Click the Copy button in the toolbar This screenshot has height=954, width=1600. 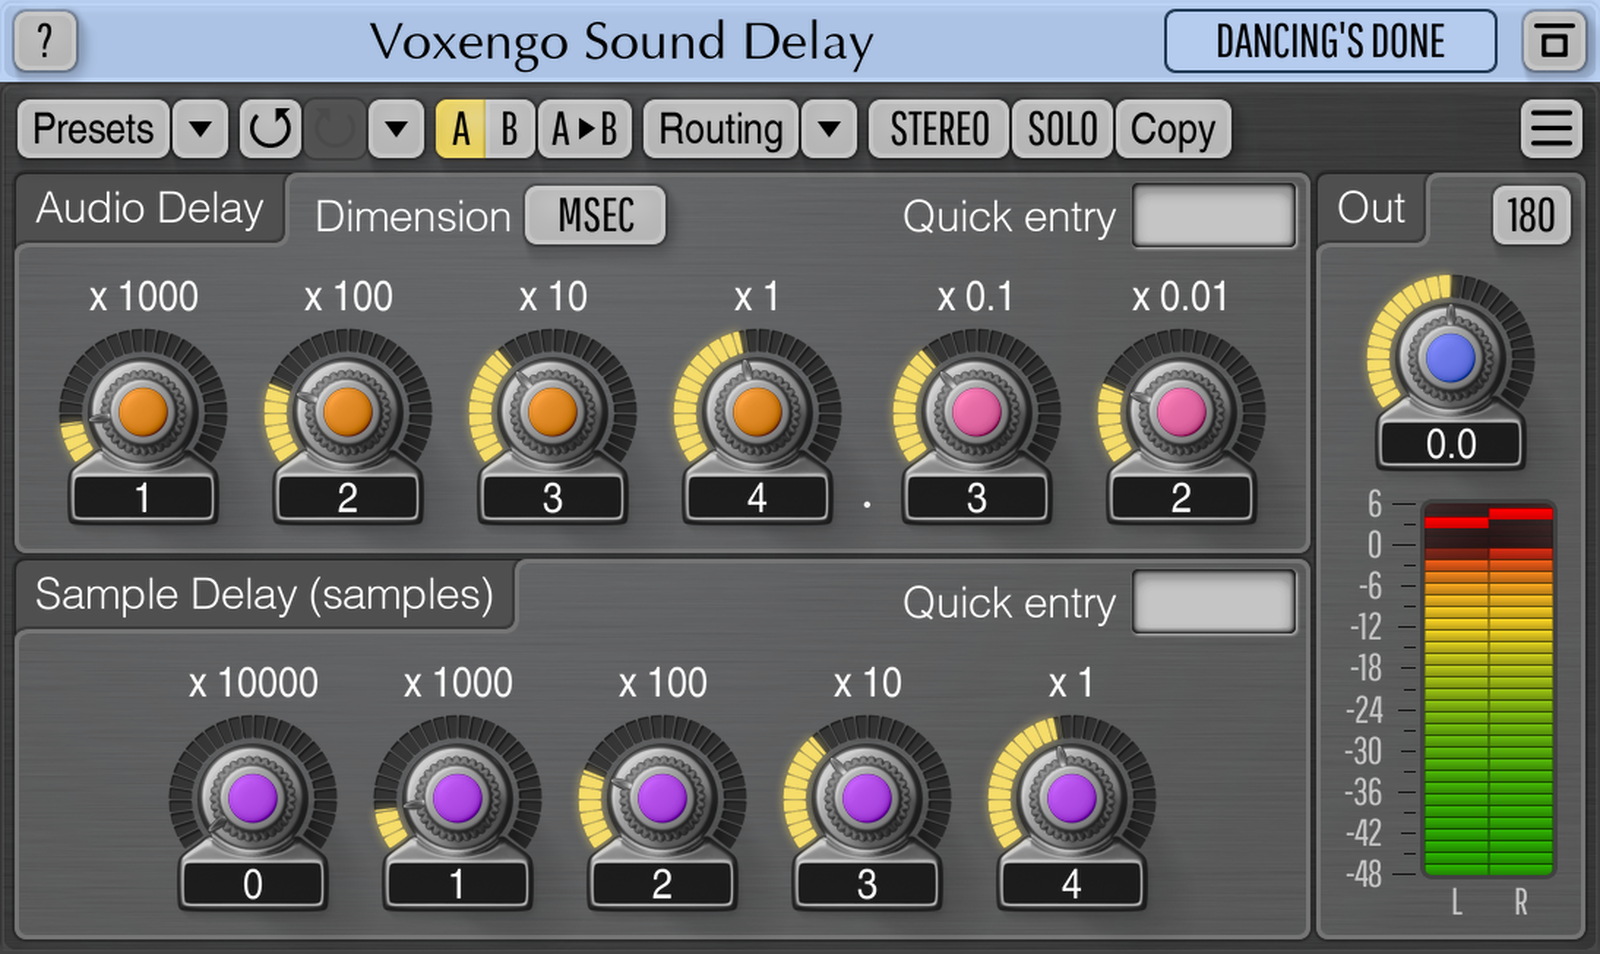pyautogui.click(x=1172, y=129)
